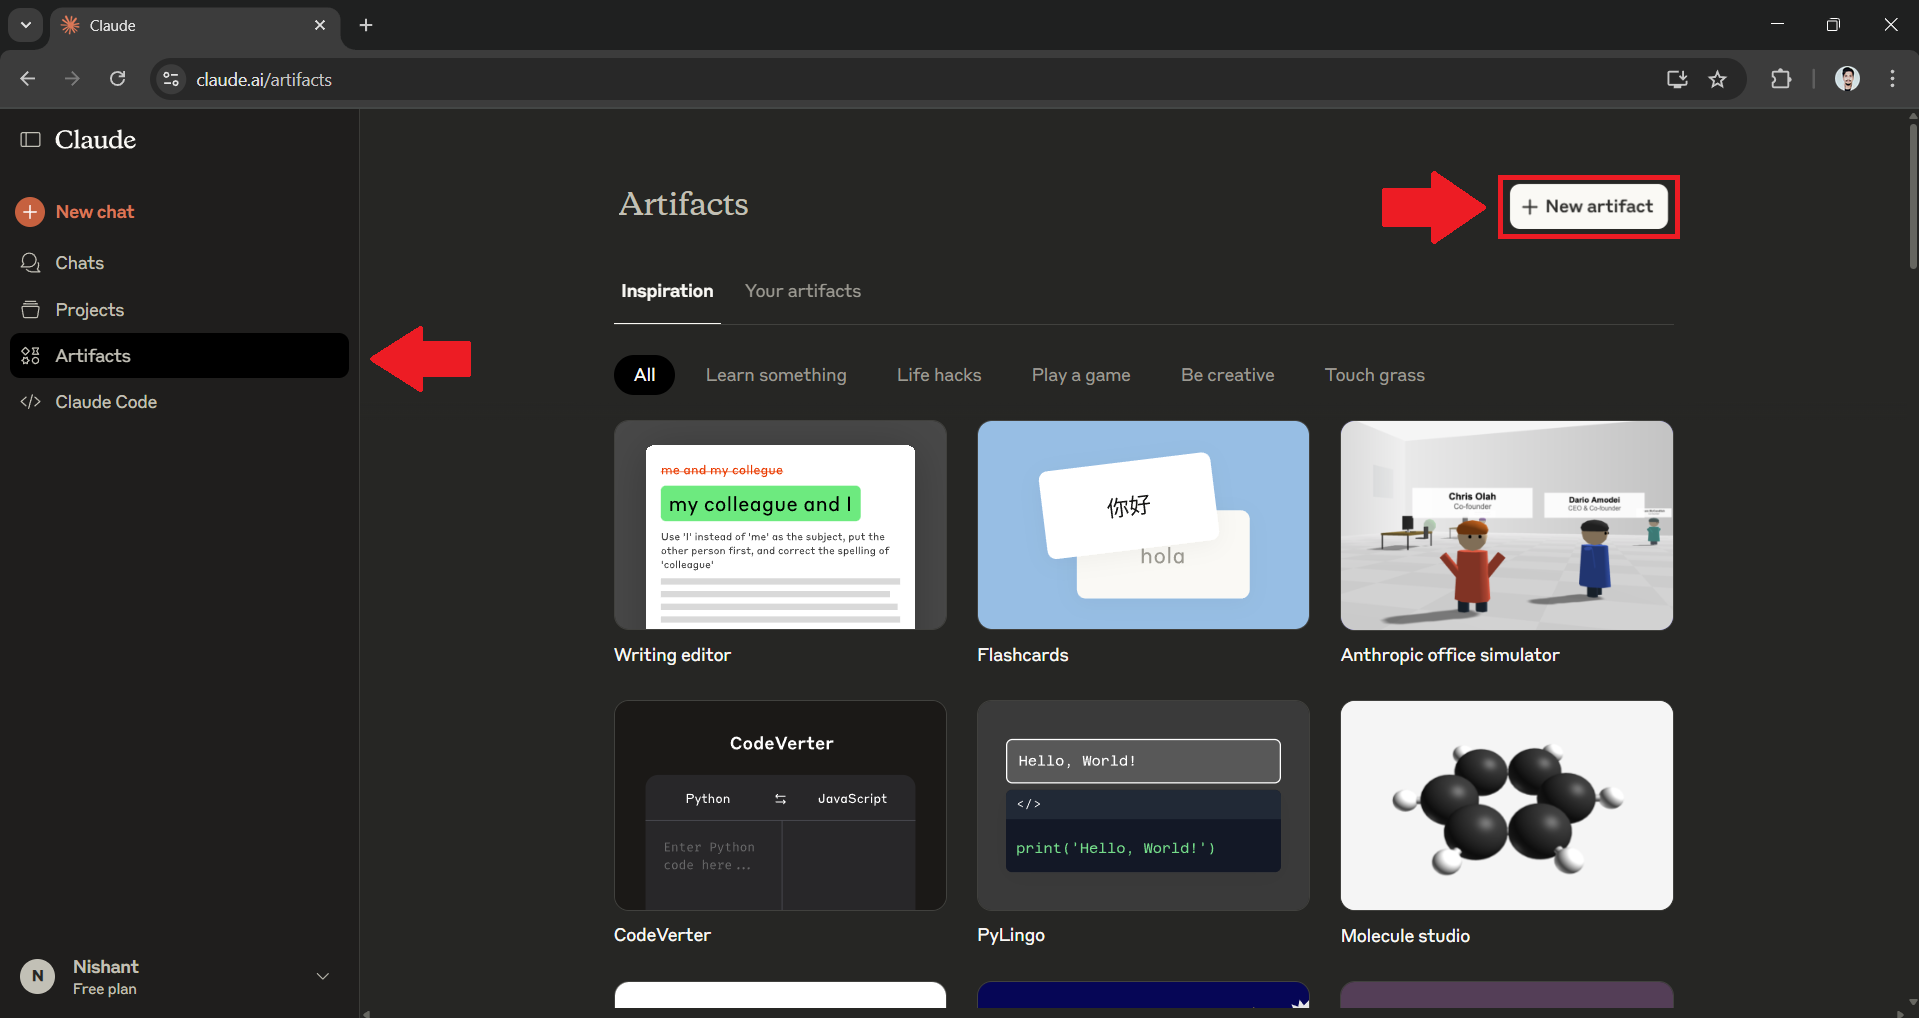
Task: Open Chats from the sidebar
Action: [x=179, y=263]
